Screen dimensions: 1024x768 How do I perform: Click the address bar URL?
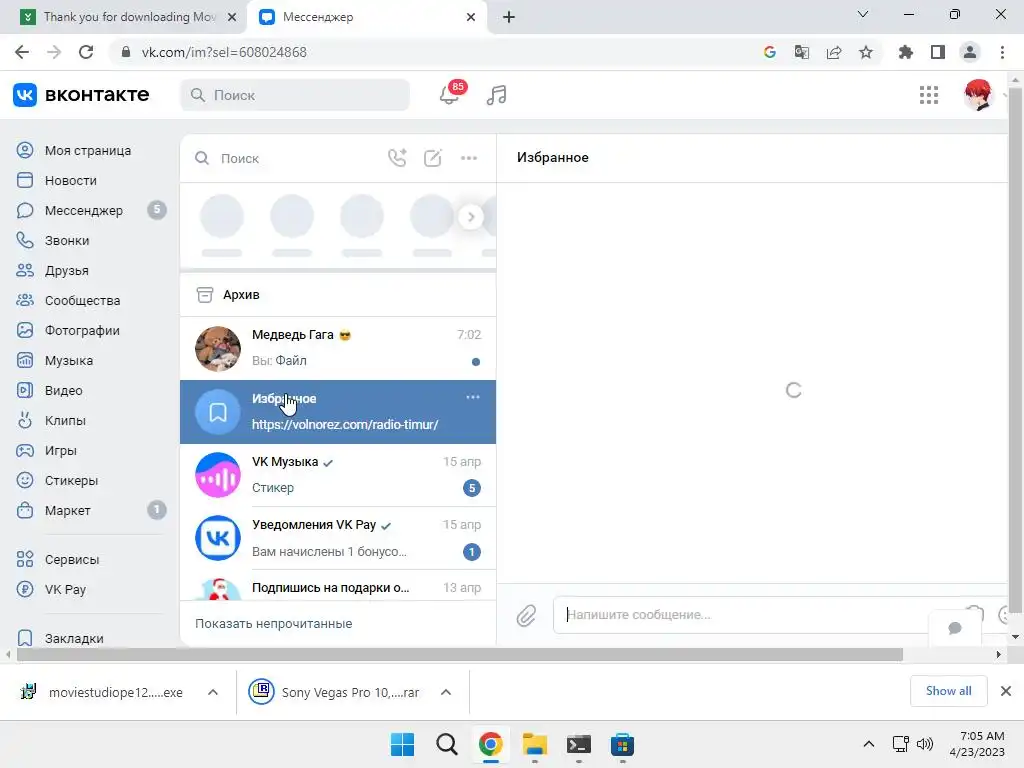pos(224,52)
